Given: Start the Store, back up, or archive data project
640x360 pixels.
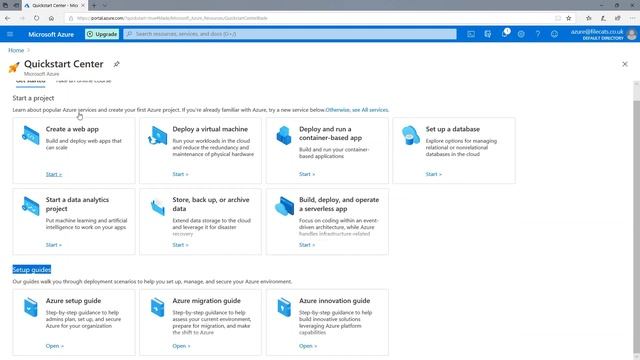Looking at the screenshot, I should 180,245.
